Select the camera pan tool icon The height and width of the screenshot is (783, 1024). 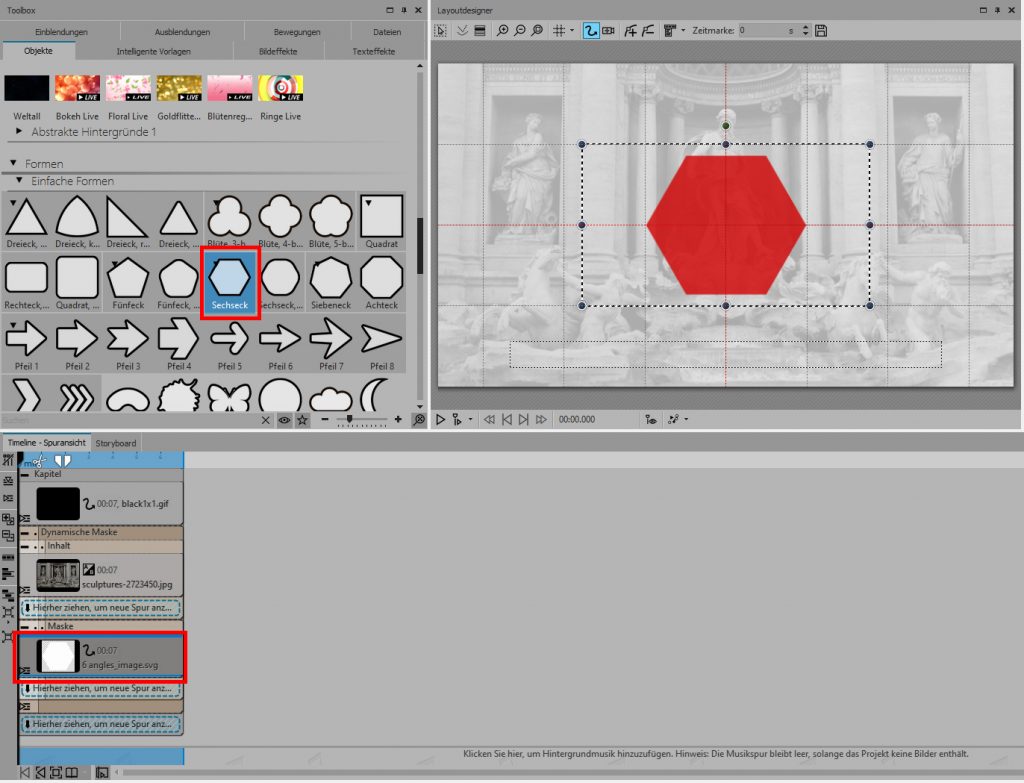click(x=607, y=31)
